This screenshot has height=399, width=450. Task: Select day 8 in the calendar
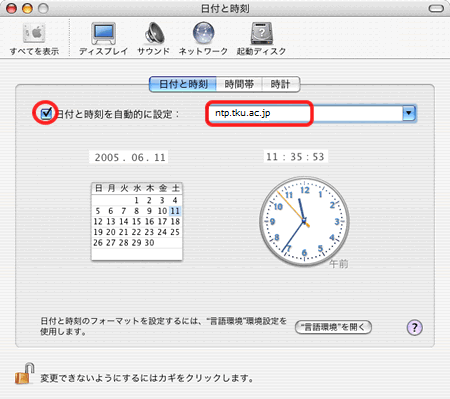(136, 211)
